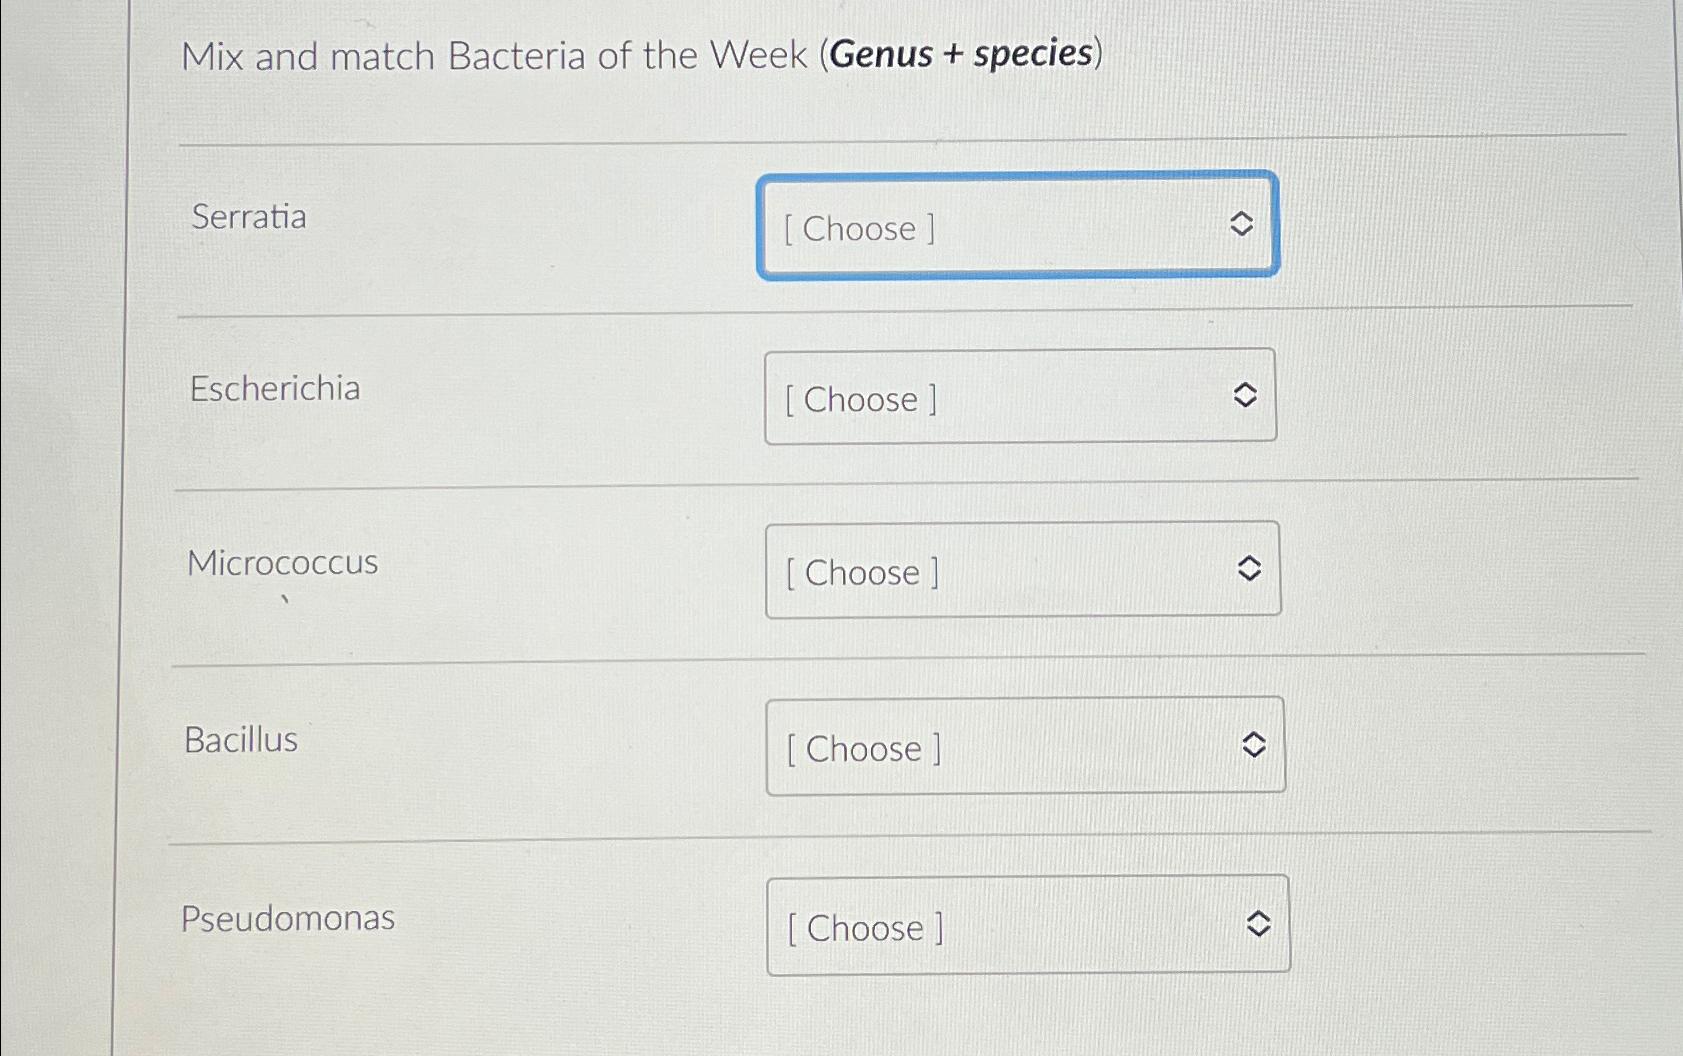Open the Bacillus species selector
The width and height of the screenshot is (1683, 1056).
1025,746
